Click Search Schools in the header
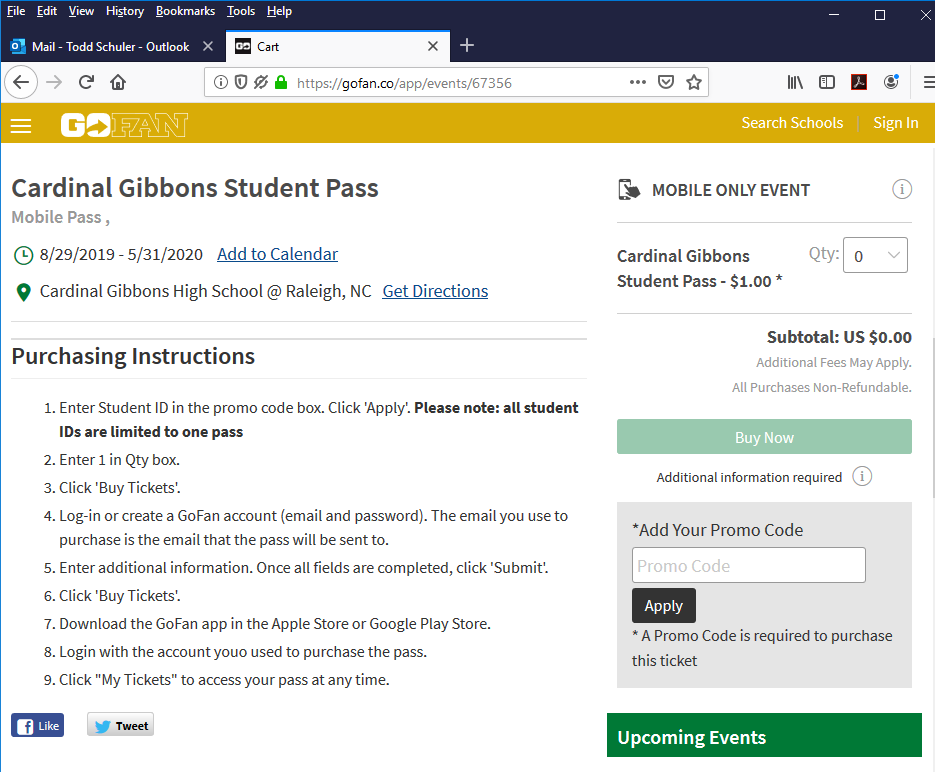The height and width of the screenshot is (772, 935). tap(792, 123)
